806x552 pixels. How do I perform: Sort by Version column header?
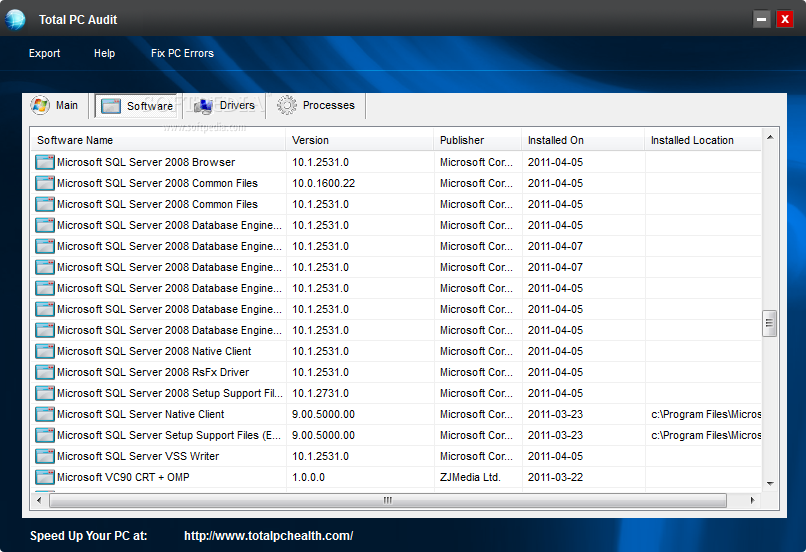[360, 140]
